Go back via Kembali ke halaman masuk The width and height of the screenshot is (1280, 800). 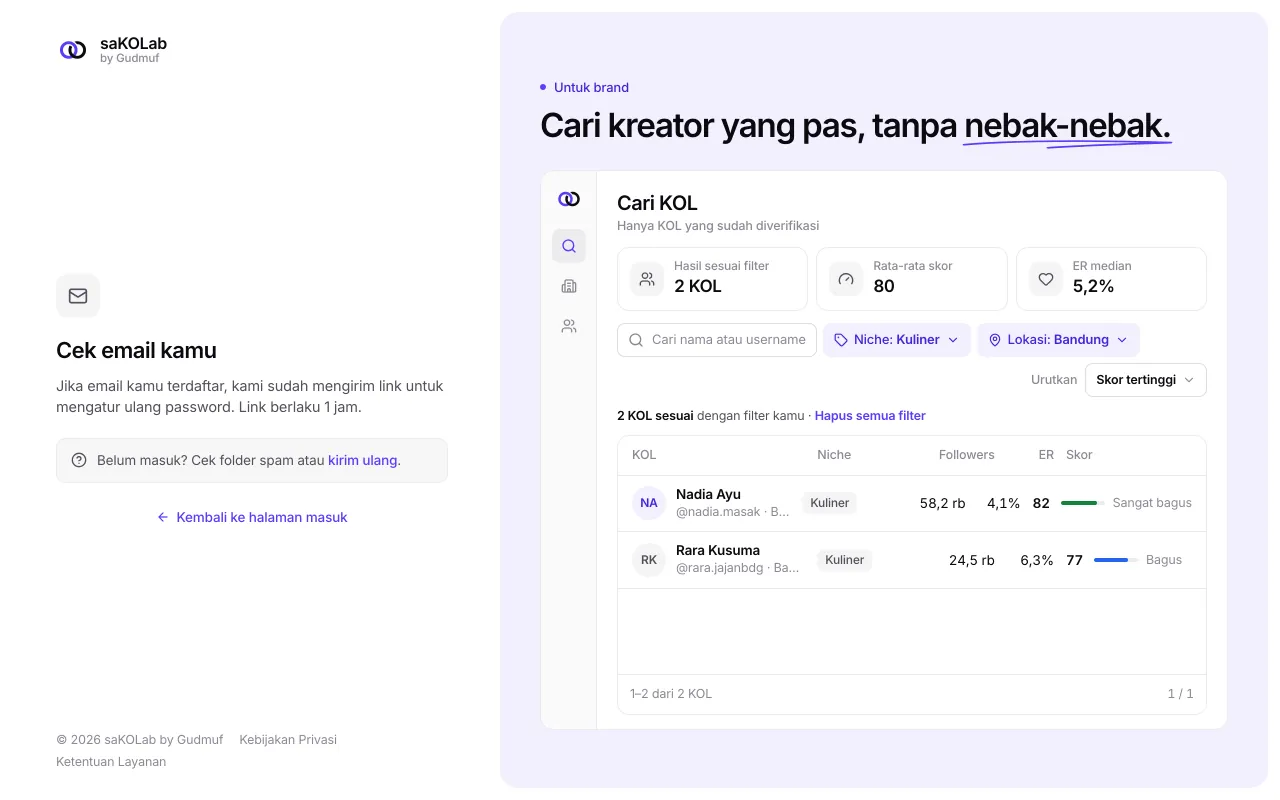click(x=252, y=517)
